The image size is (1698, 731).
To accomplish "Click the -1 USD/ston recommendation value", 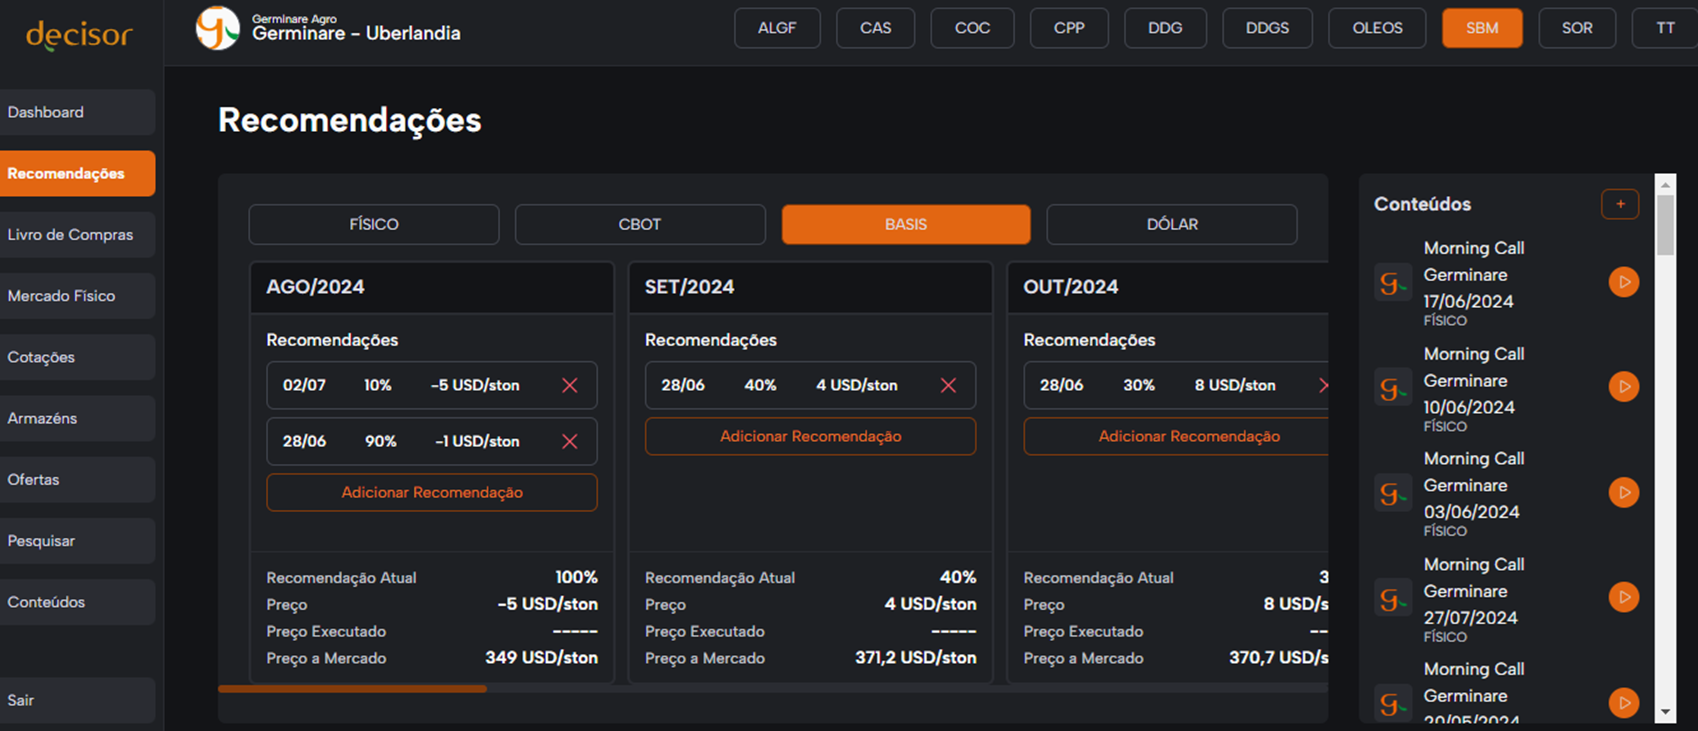I will (x=477, y=441).
